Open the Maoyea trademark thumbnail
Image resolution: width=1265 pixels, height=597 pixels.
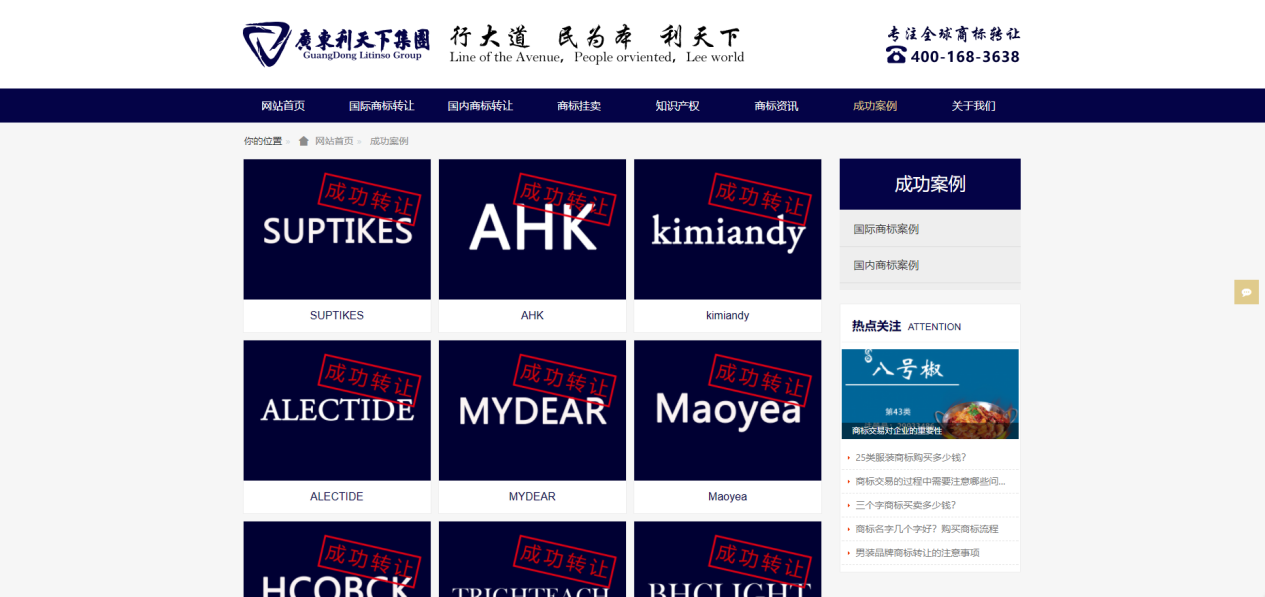pyautogui.click(x=728, y=410)
